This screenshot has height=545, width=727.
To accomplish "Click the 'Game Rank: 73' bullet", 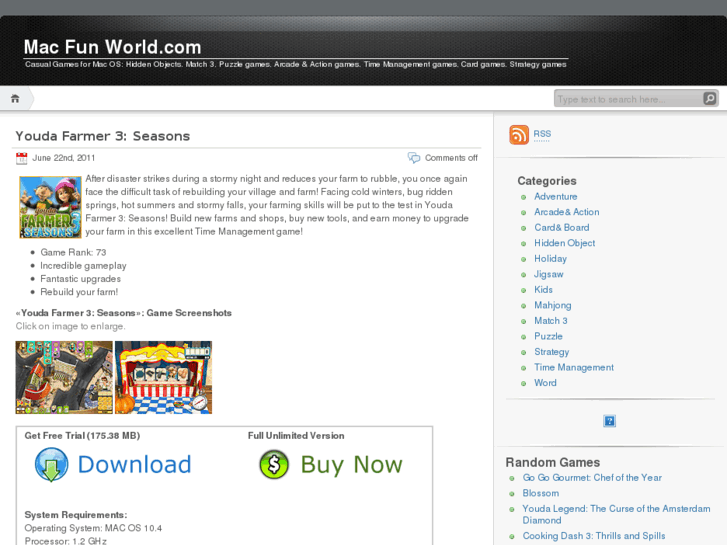I will [x=73, y=252].
